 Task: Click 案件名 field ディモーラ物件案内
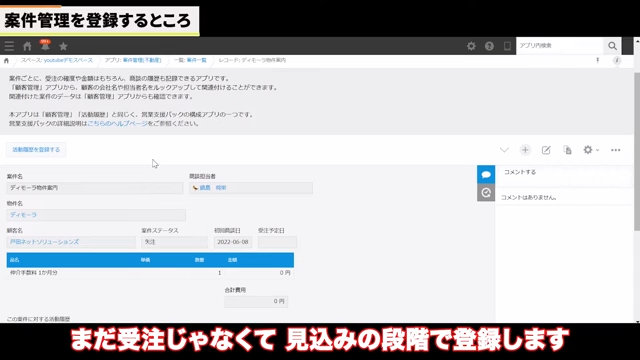point(95,188)
